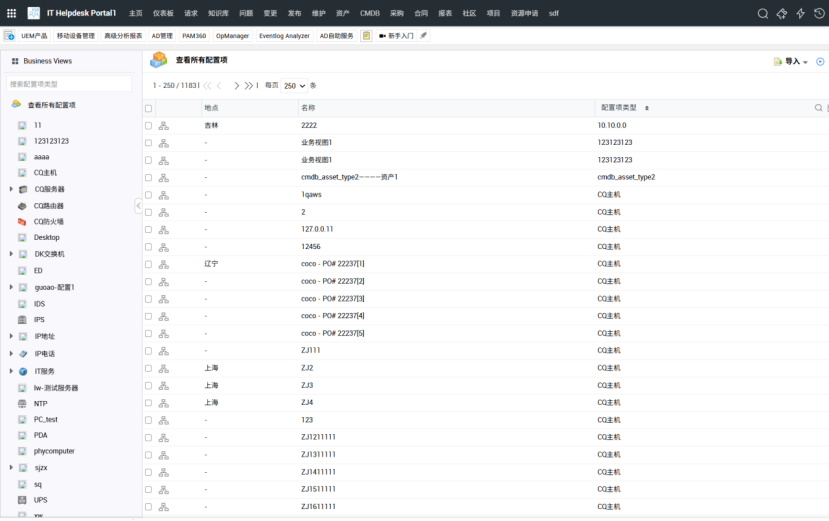Check the box for row ZJ1211111

[x=149, y=438]
